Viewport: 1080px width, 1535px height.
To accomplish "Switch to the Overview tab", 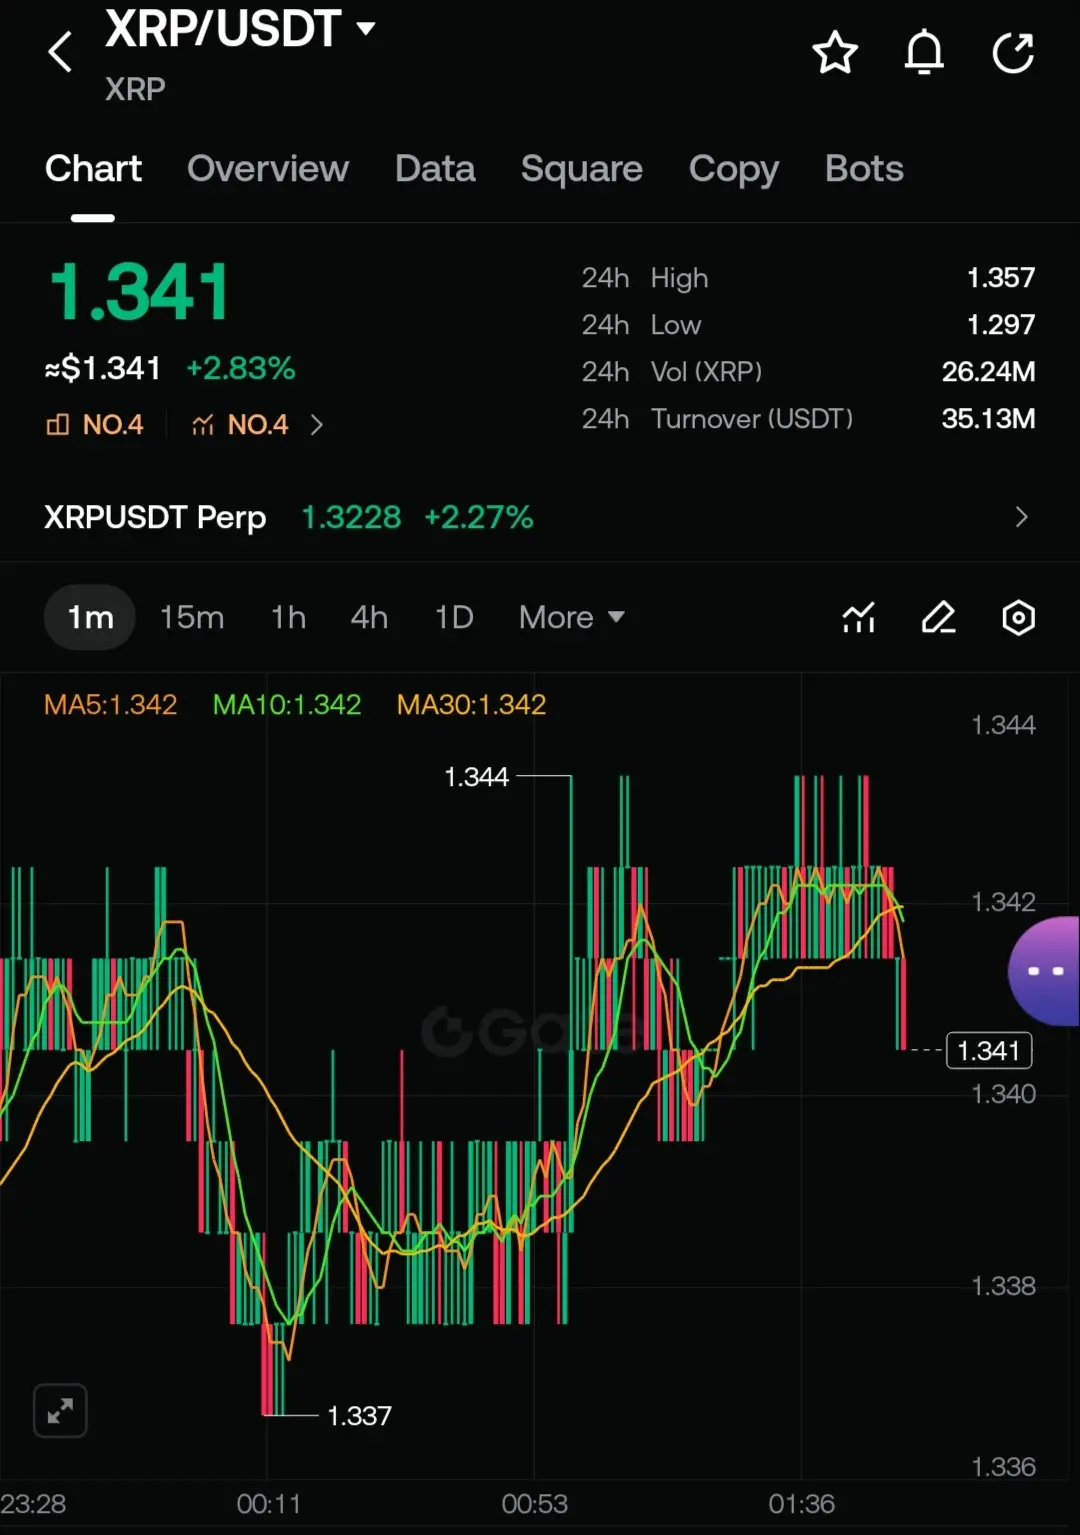I will (268, 169).
